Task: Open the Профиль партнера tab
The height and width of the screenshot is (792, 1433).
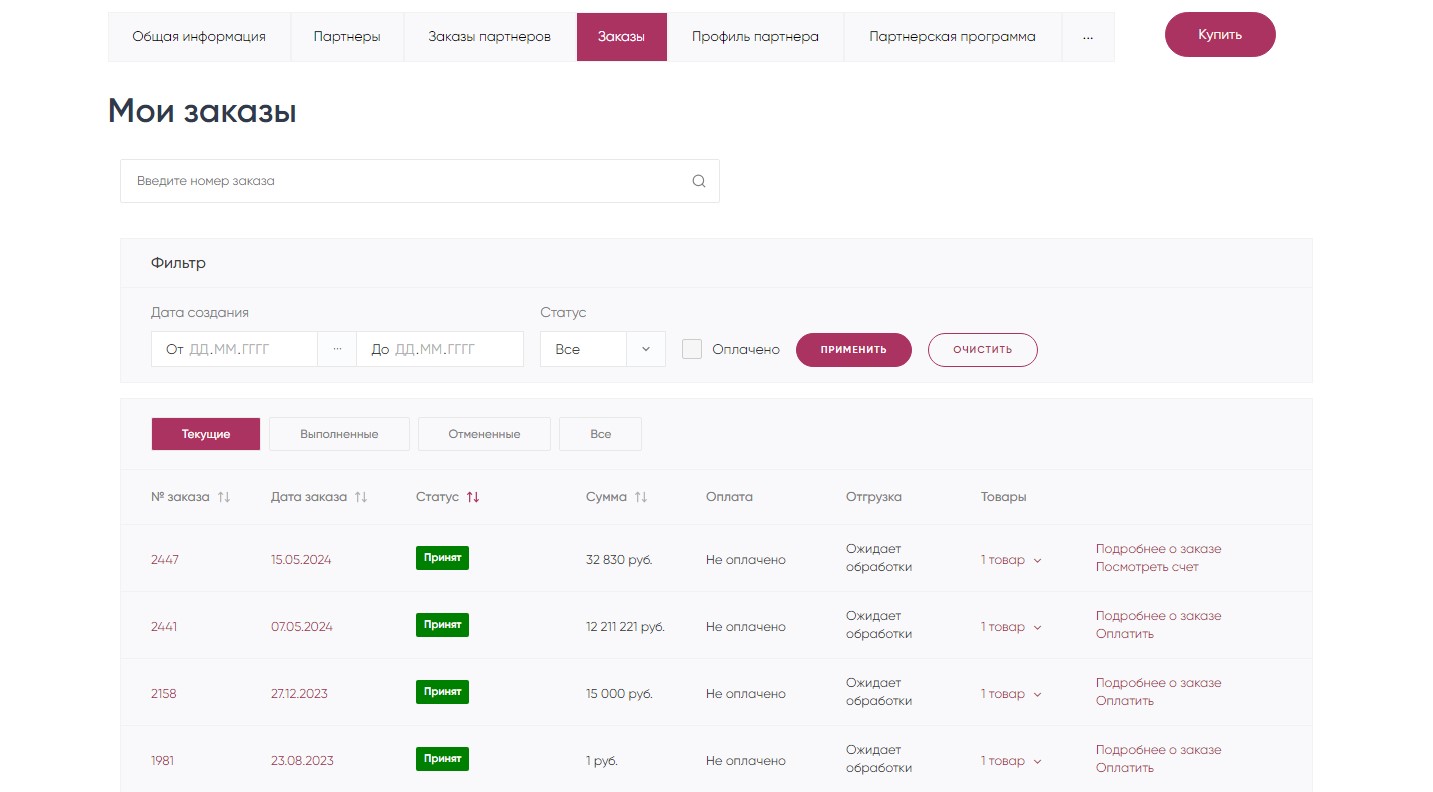Action: pyautogui.click(x=756, y=37)
